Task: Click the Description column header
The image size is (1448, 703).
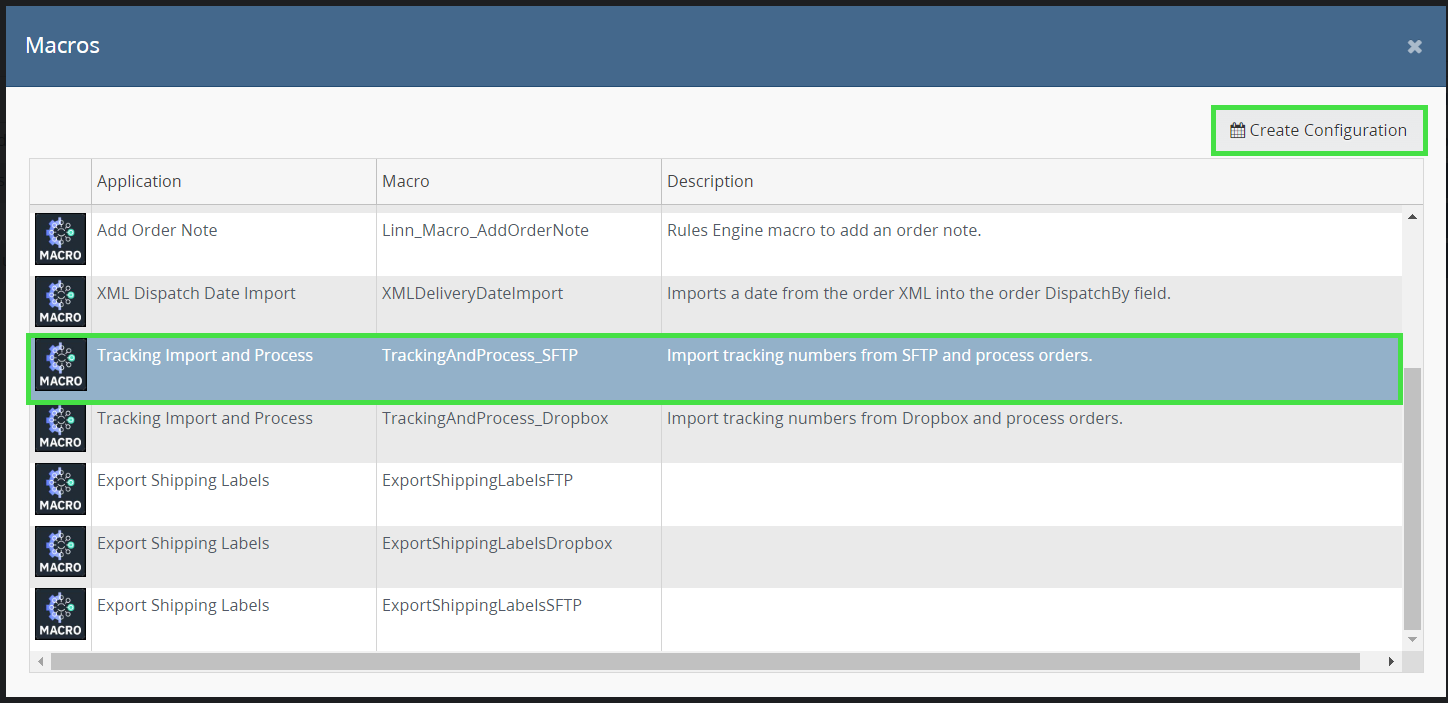Action: pyautogui.click(x=710, y=181)
